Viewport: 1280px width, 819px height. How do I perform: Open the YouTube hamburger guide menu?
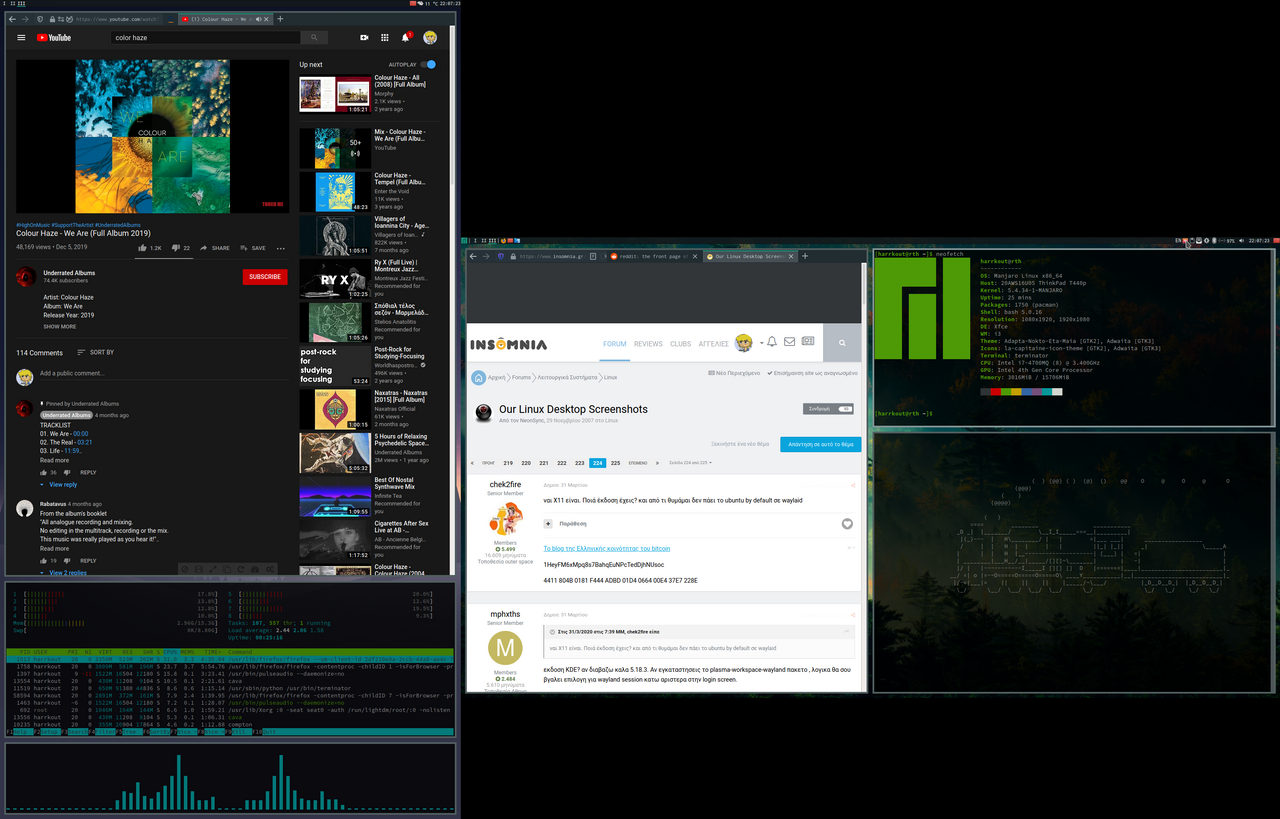pyautogui.click(x=21, y=38)
